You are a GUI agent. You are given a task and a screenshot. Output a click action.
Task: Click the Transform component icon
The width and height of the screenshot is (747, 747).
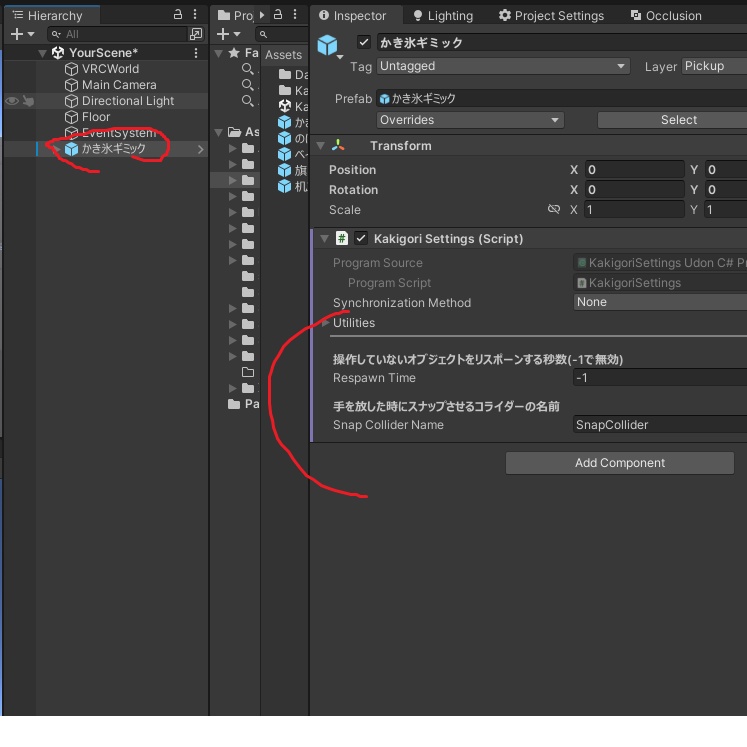(x=338, y=146)
